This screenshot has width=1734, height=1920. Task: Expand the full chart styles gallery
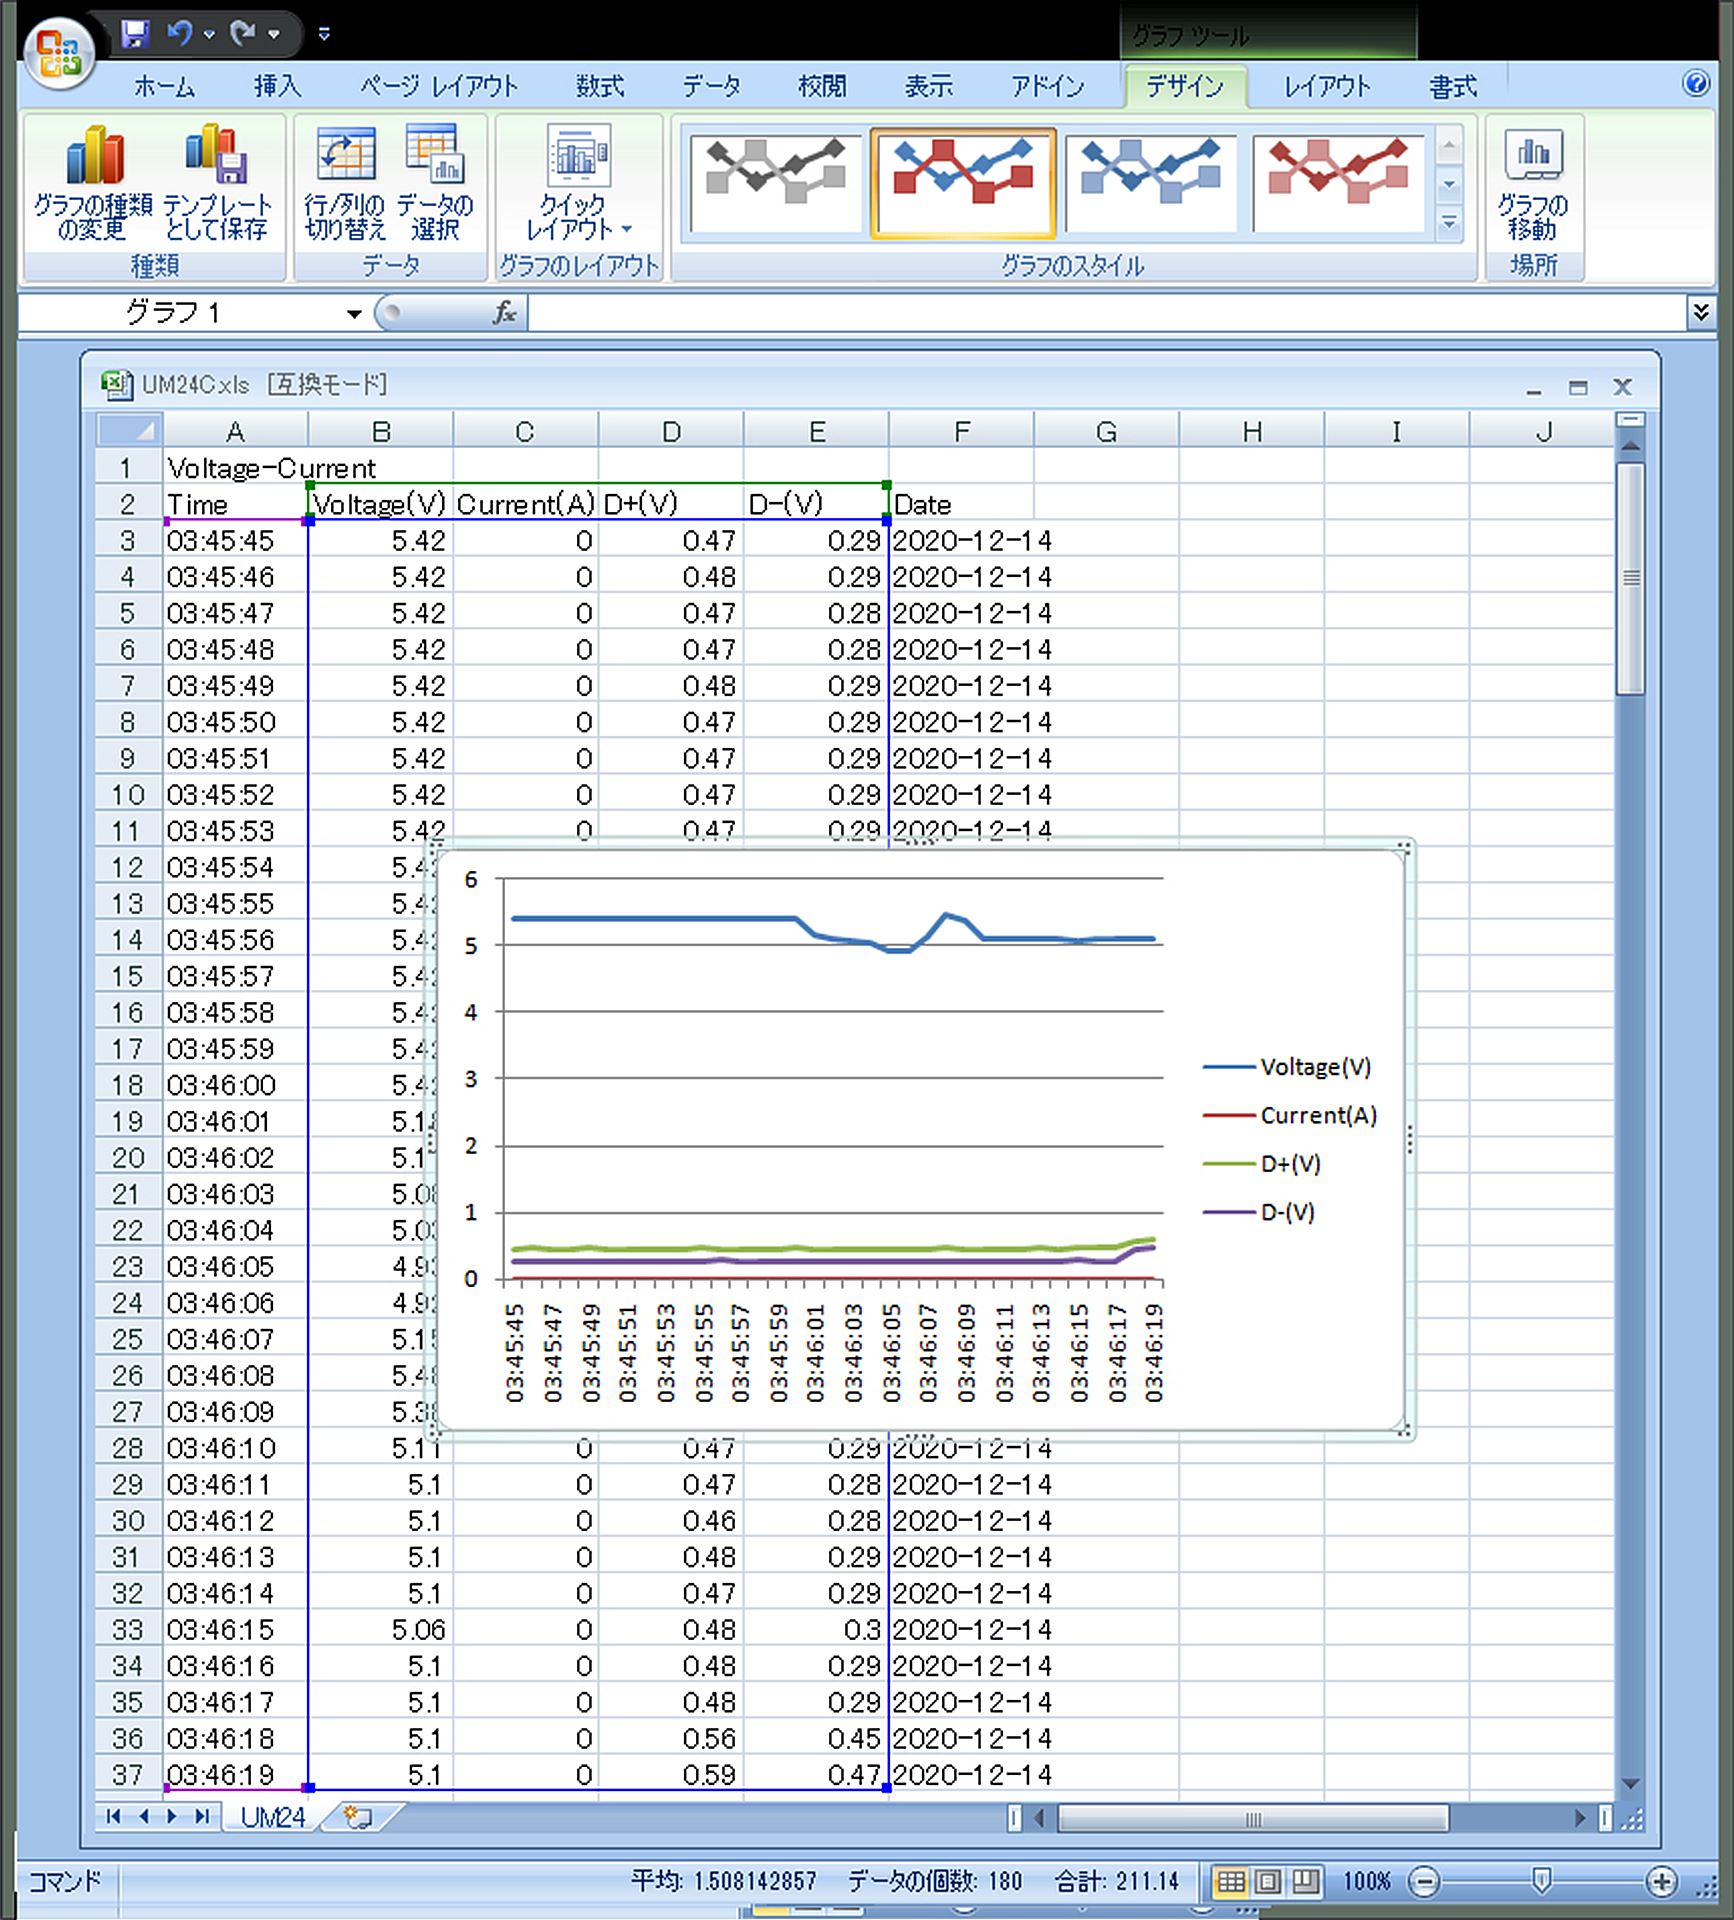tap(1449, 223)
